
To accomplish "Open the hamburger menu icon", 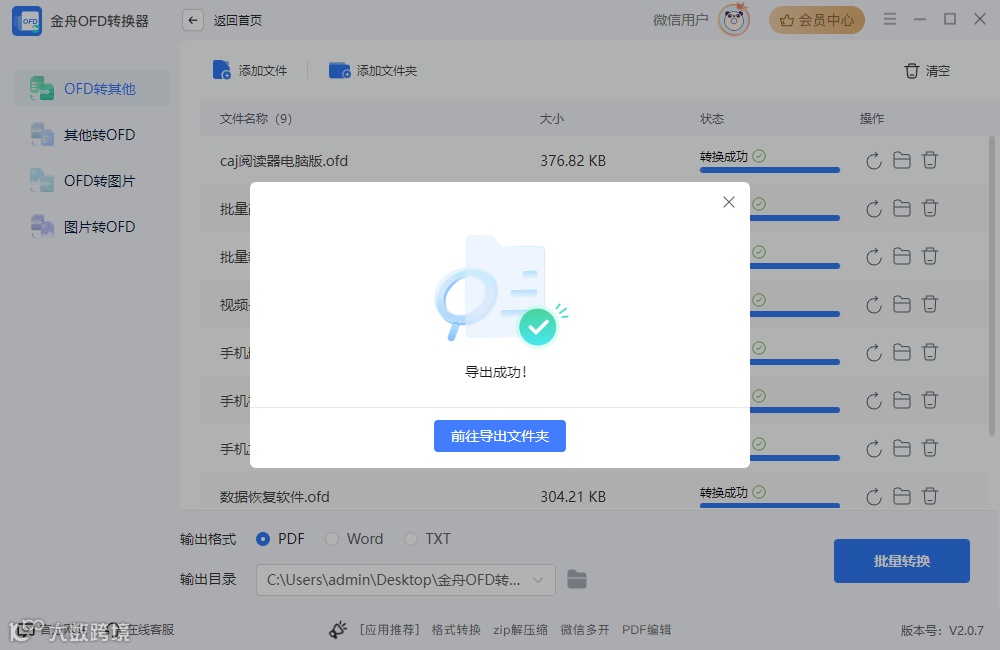I will click(x=890, y=19).
